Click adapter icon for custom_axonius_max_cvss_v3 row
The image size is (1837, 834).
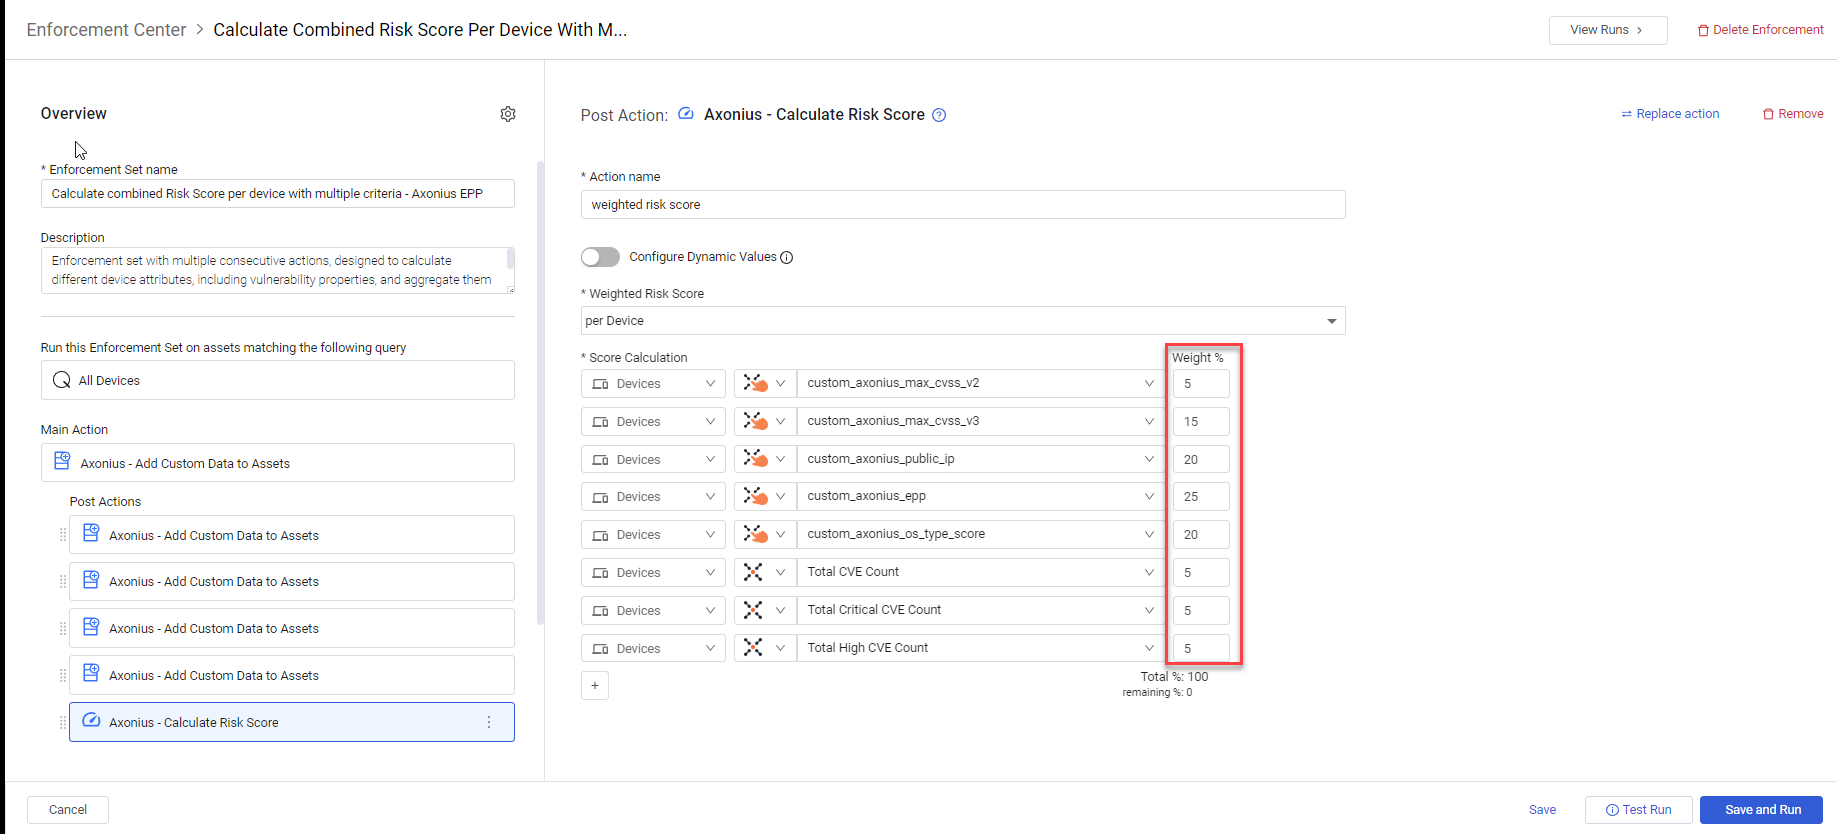(755, 421)
